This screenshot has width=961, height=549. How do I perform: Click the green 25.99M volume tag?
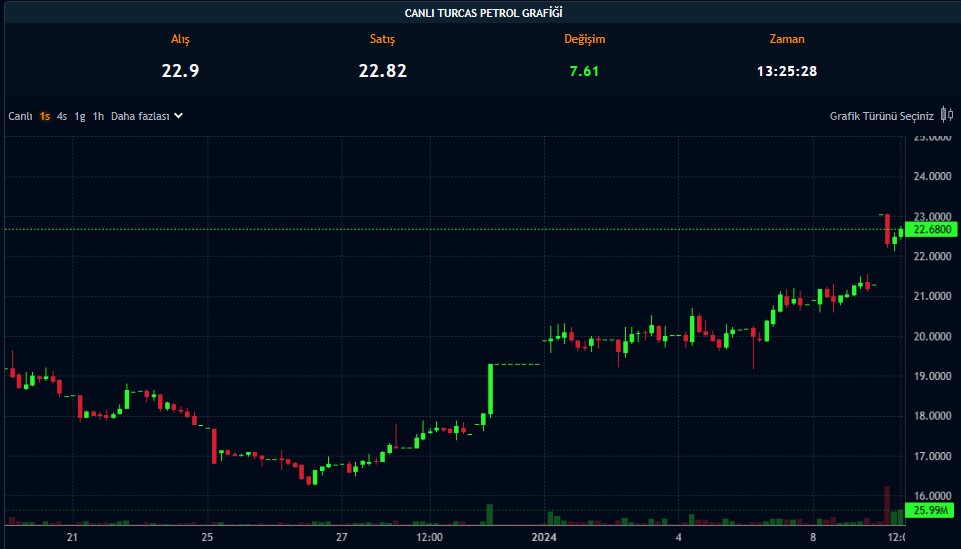(931, 511)
